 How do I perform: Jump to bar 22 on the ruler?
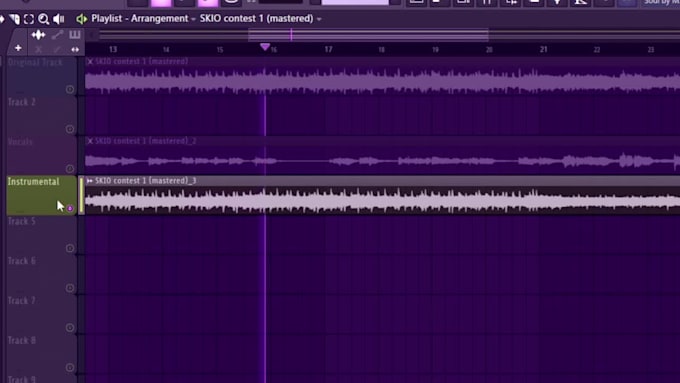(x=597, y=50)
